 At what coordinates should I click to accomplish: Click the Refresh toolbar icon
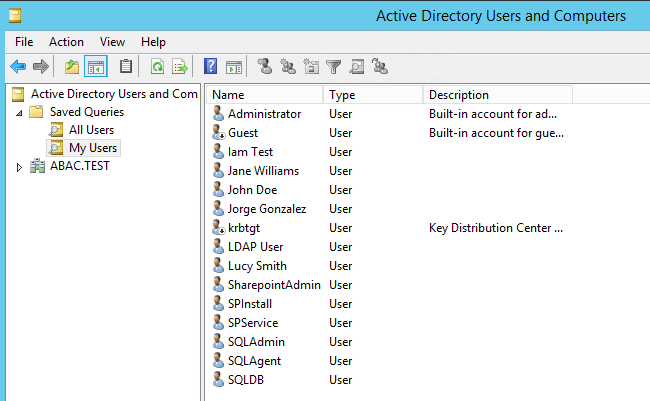tap(157, 67)
